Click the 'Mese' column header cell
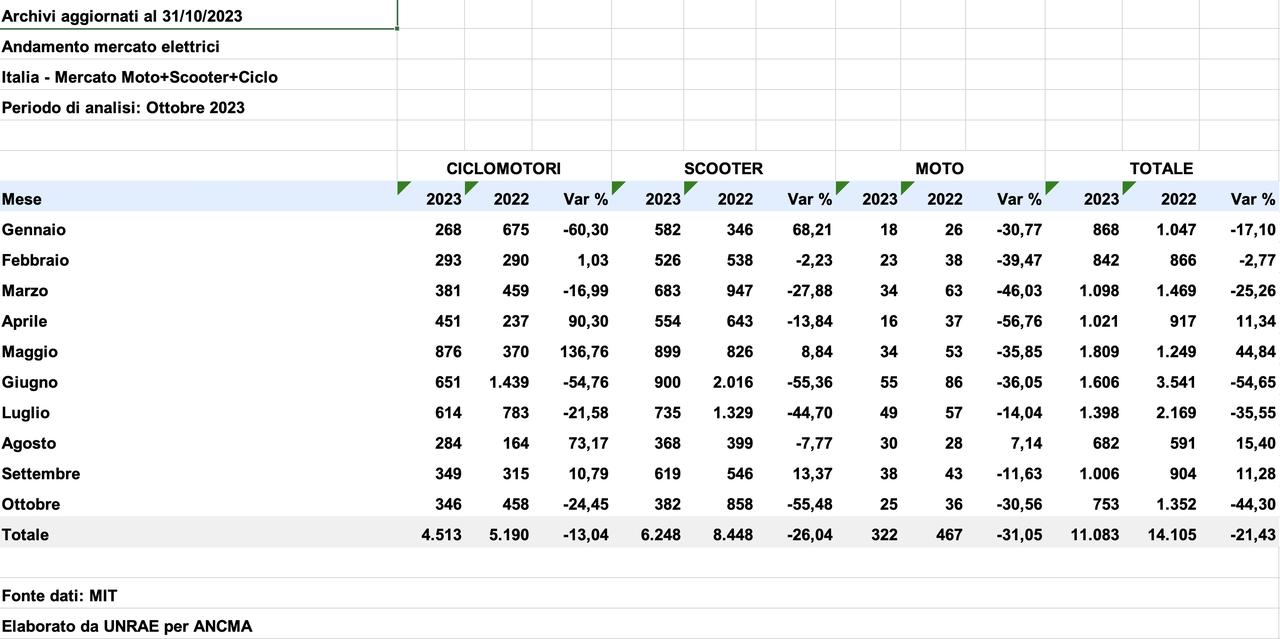The width and height of the screenshot is (1280, 639). click(199, 199)
